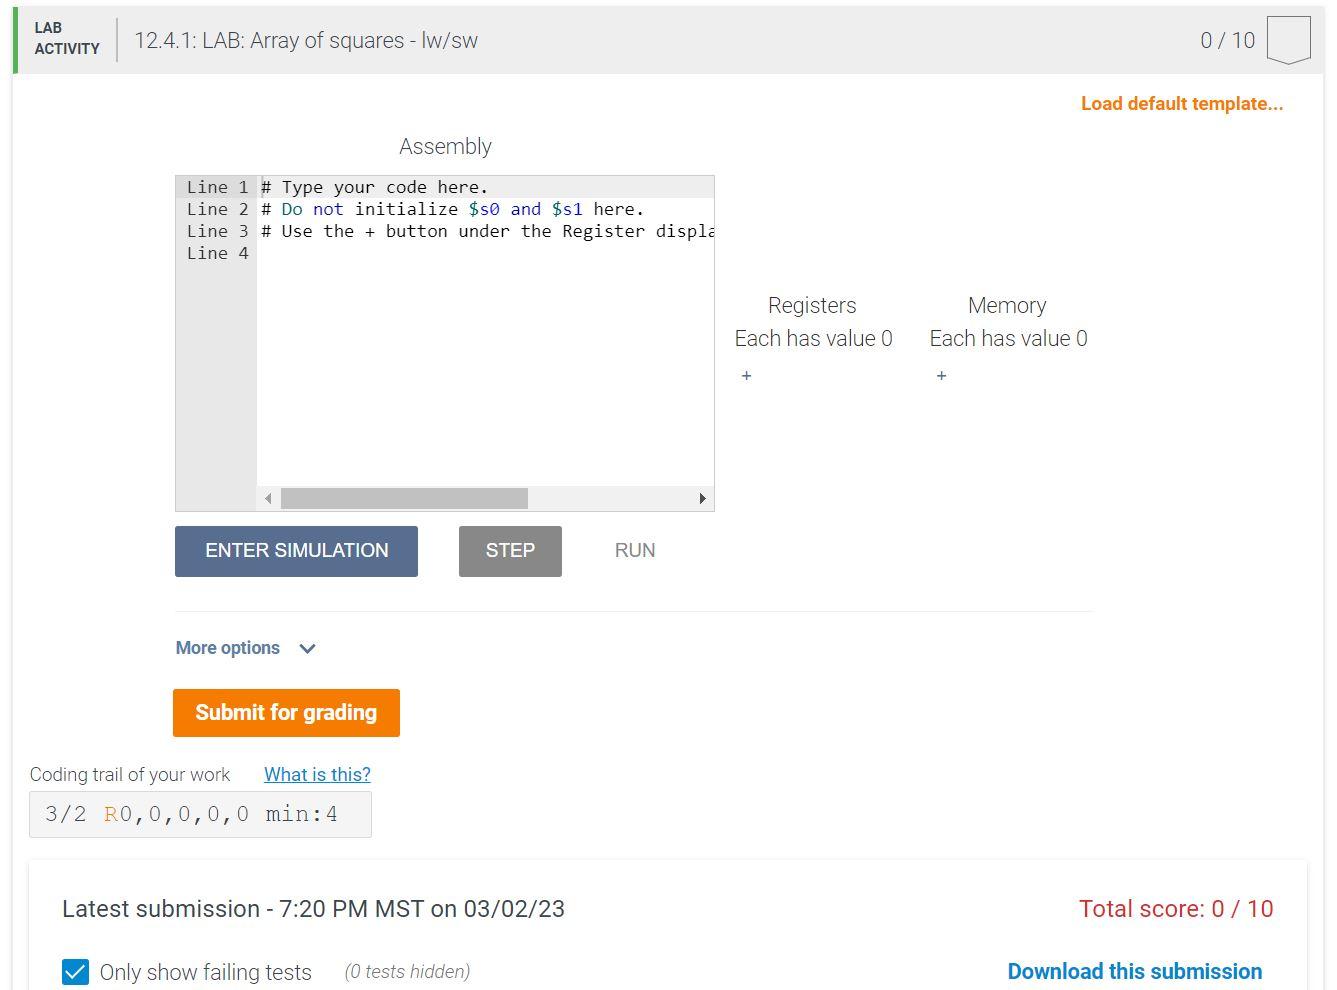The width and height of the screenshot is (1337, 990).
Task: Click Line 4 in the editor gutter
Action: pyautogui.click(x=218, y=253)
